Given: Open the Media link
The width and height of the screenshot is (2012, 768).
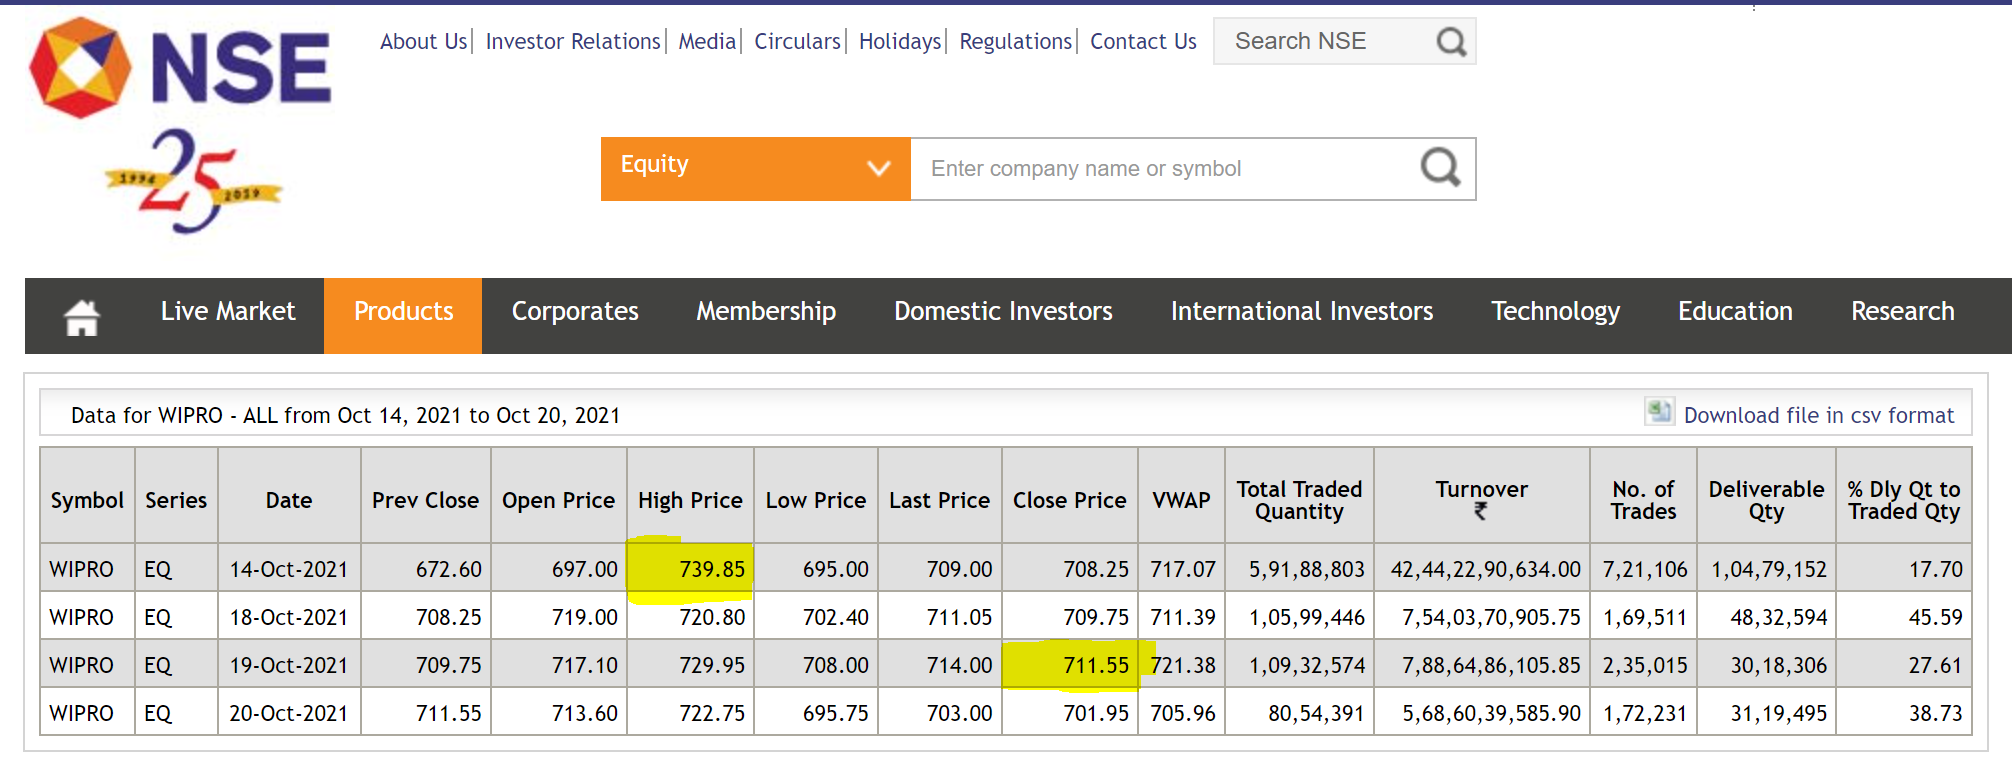Looking at the screenshot, I should (707, 42).
